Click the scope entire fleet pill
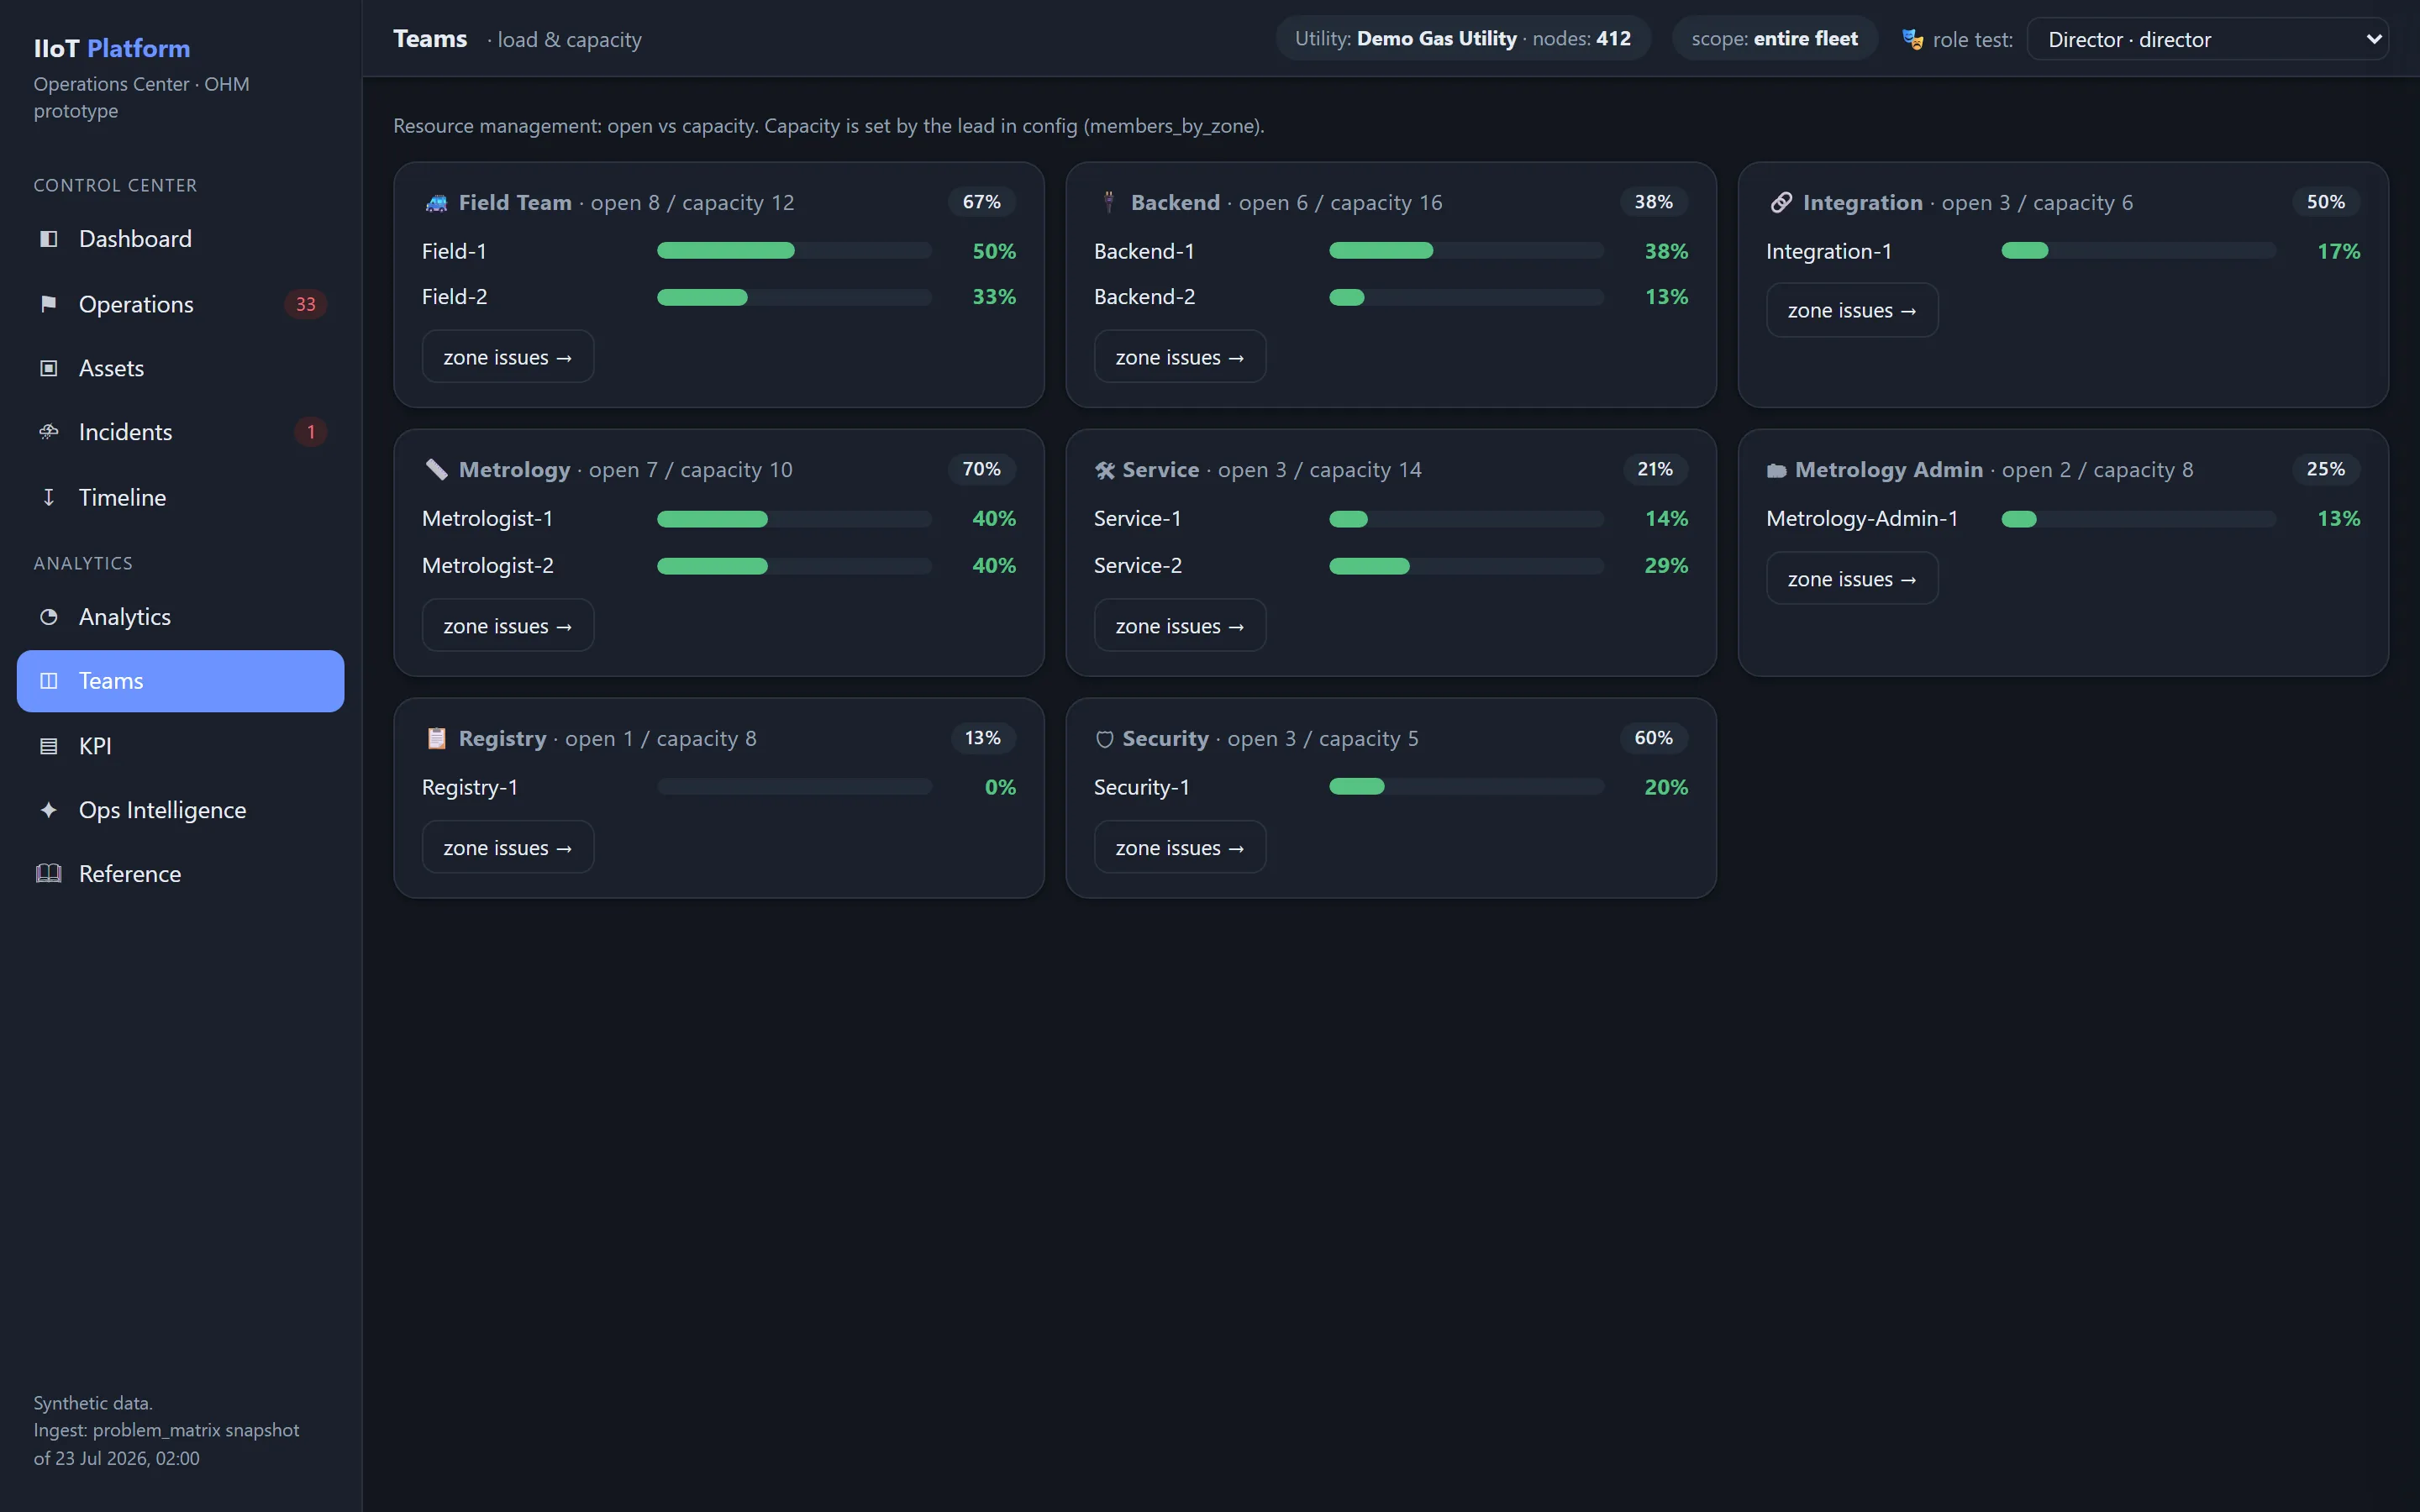 pyautogui.click(x=1774, y=39)
